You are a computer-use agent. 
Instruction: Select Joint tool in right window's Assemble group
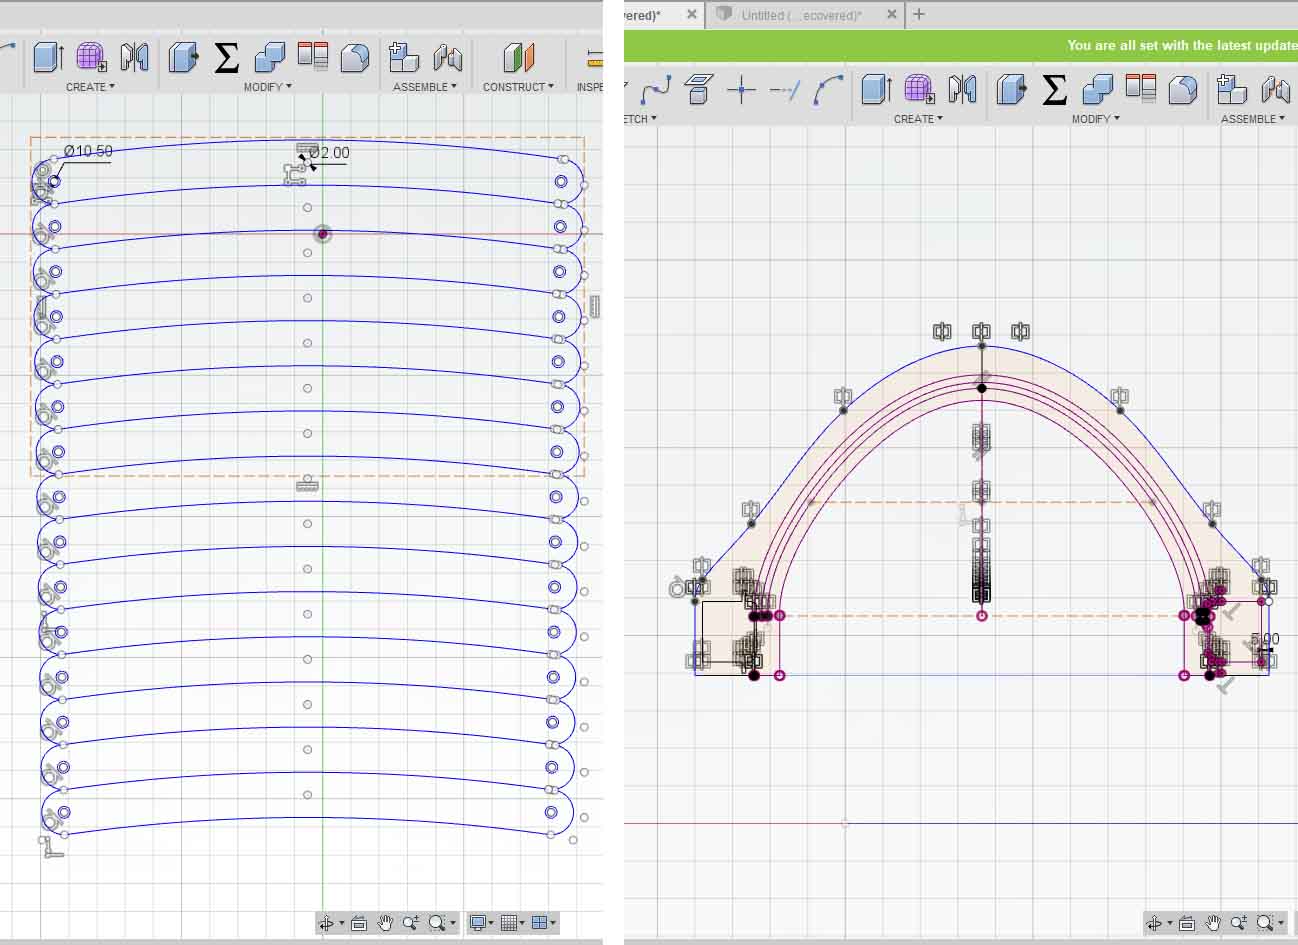click(x=1275, y=89)
